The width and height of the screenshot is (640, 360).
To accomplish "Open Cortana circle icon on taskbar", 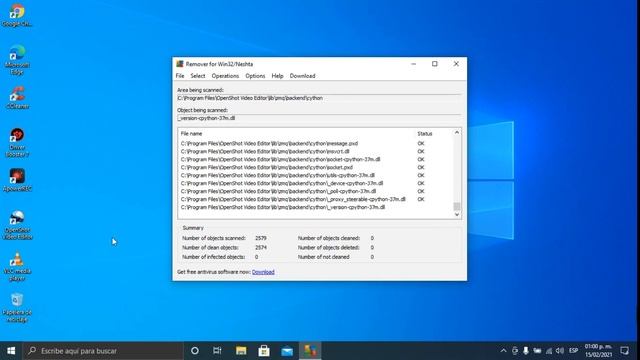I will (195, 351).
